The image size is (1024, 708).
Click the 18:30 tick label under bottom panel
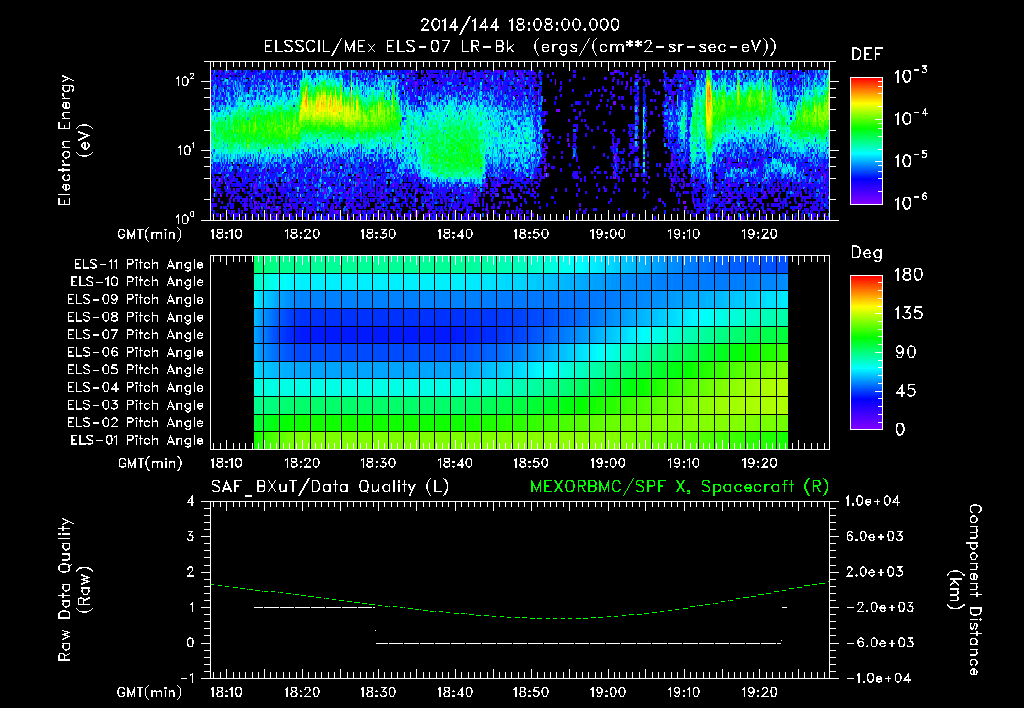[378, 692]
